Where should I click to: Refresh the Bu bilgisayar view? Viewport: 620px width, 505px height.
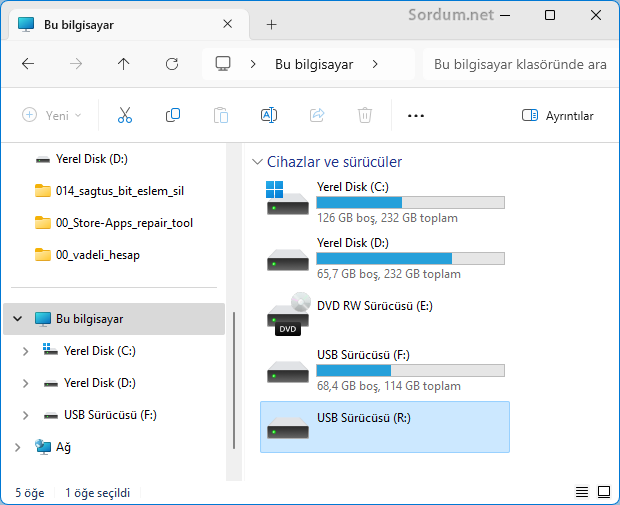click(172, 64)
